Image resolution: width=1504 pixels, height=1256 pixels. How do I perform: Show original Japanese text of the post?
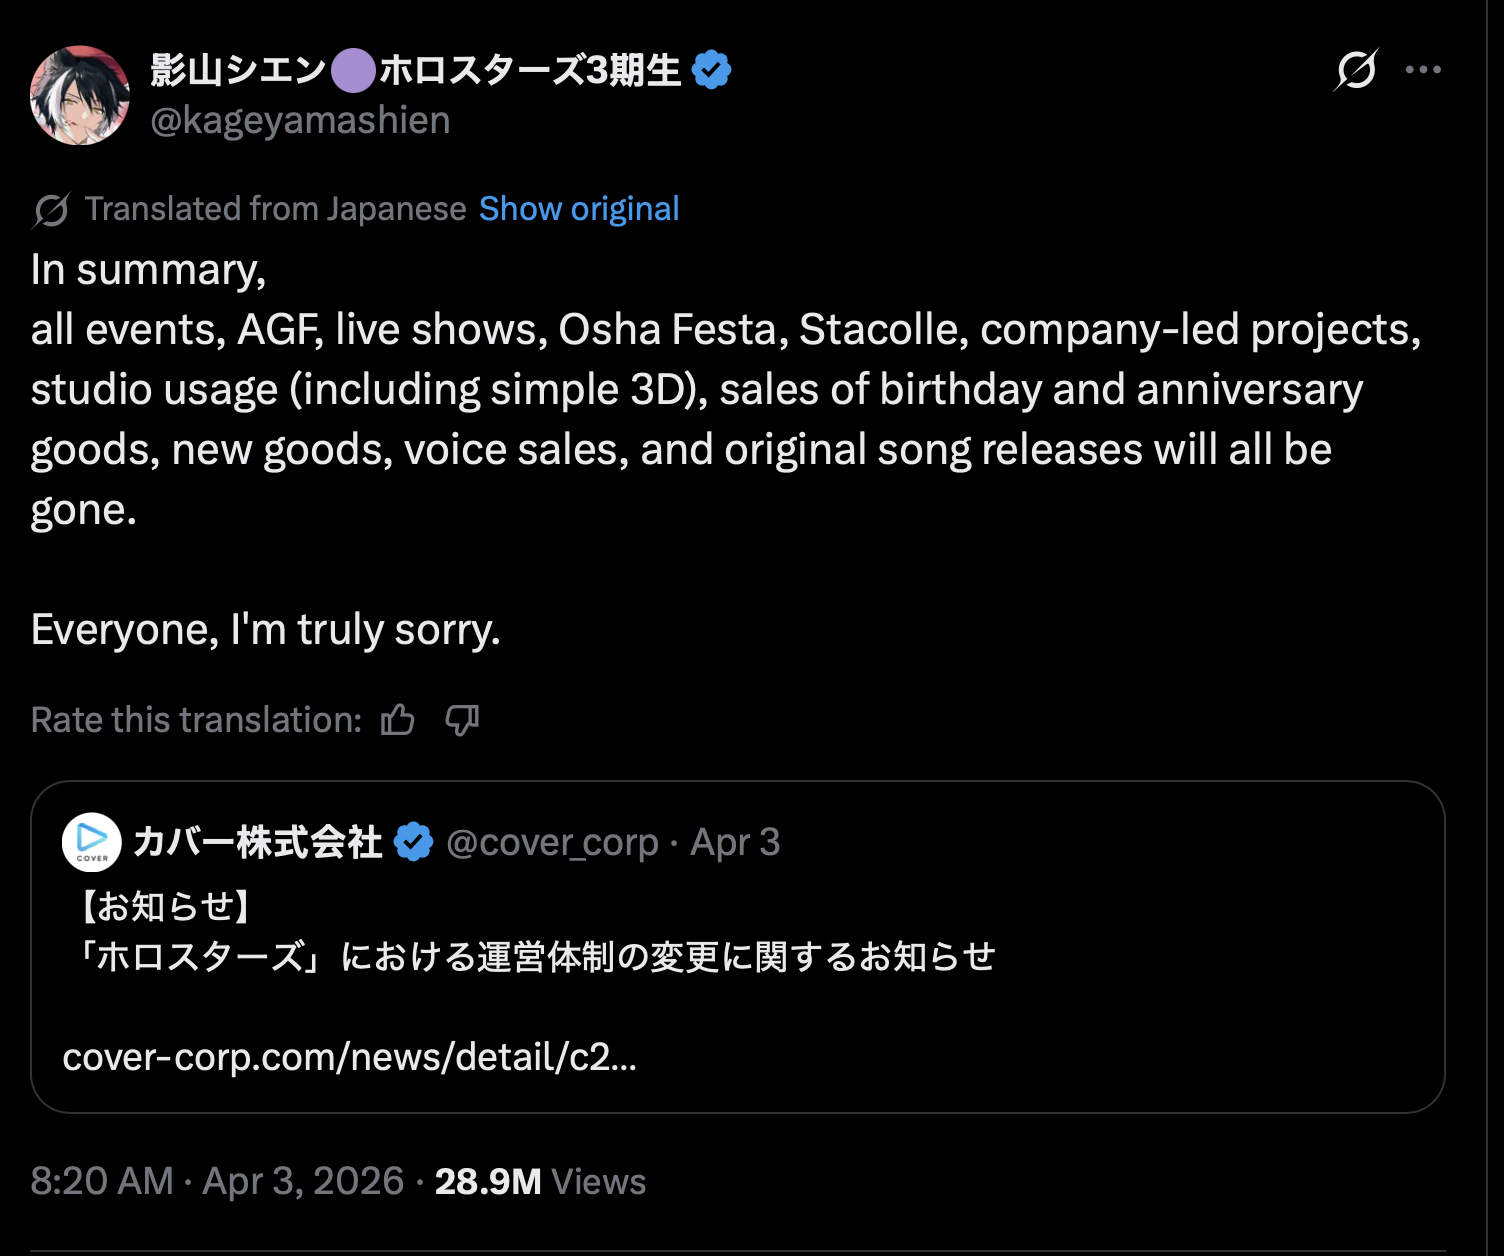579,209
